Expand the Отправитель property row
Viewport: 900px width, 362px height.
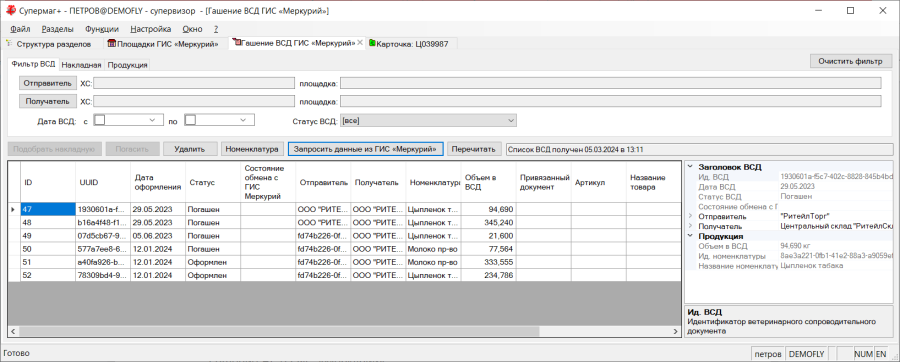(690, 216)
